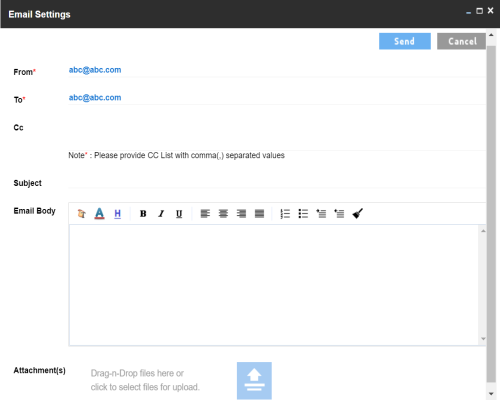500x400 pixels.
Task: Toggle bold formatting in email body
Action: [x=143, y=213]
